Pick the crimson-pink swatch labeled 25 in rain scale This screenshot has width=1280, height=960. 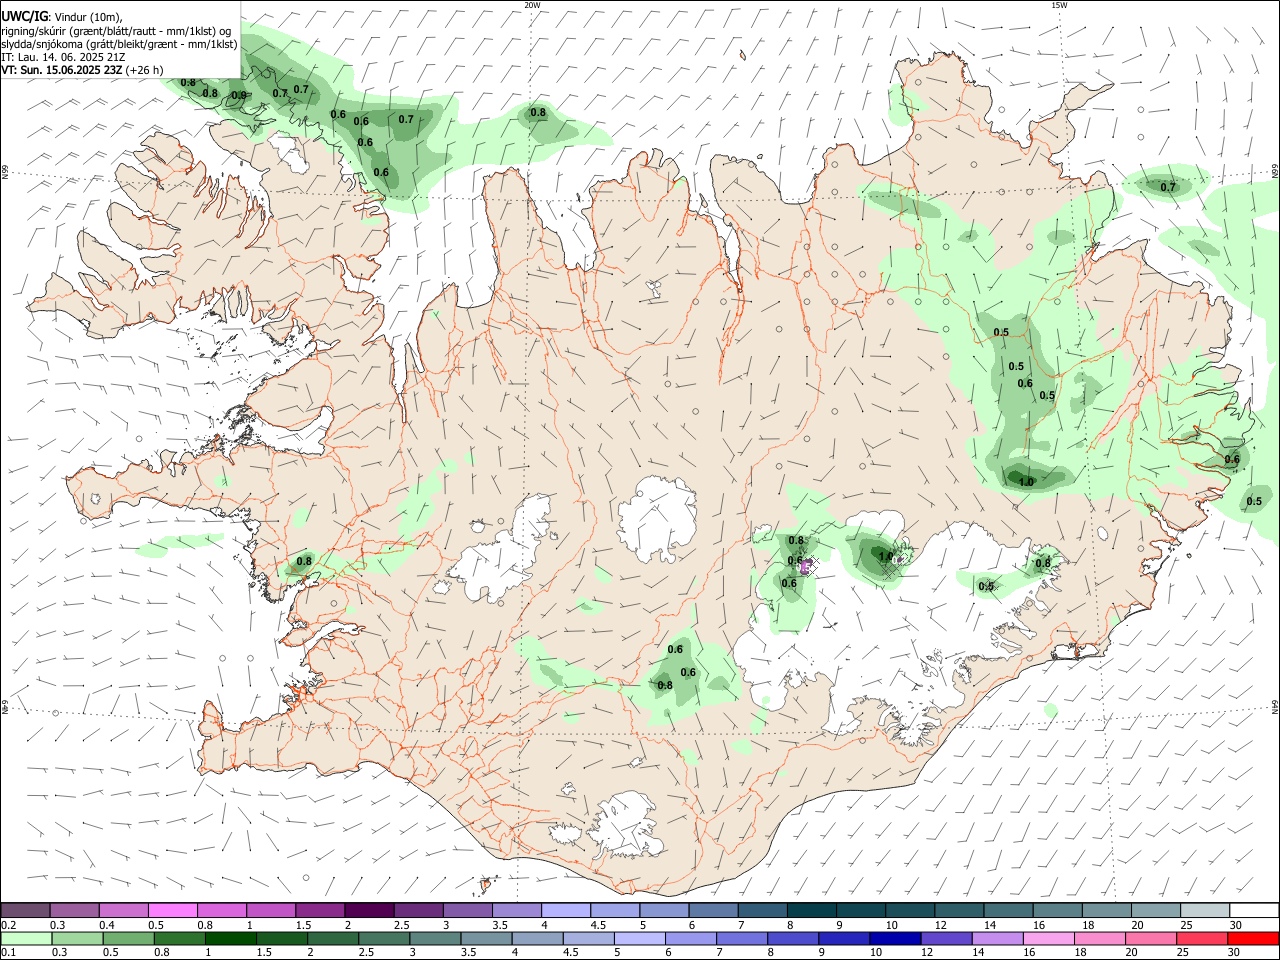(x=1201, y=938)
